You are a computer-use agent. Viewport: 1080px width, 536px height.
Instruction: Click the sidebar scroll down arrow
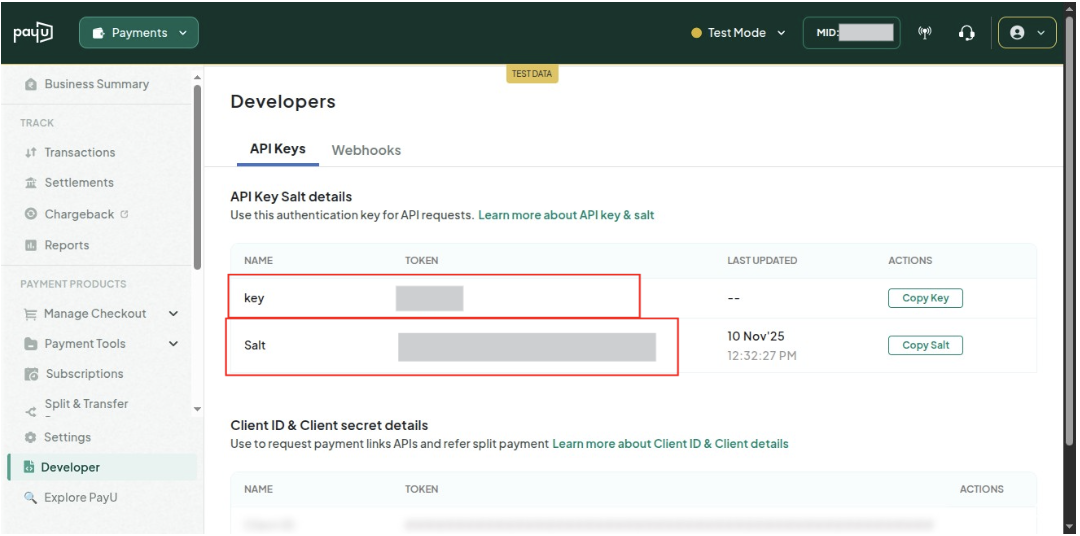click(x=198, y=409)
